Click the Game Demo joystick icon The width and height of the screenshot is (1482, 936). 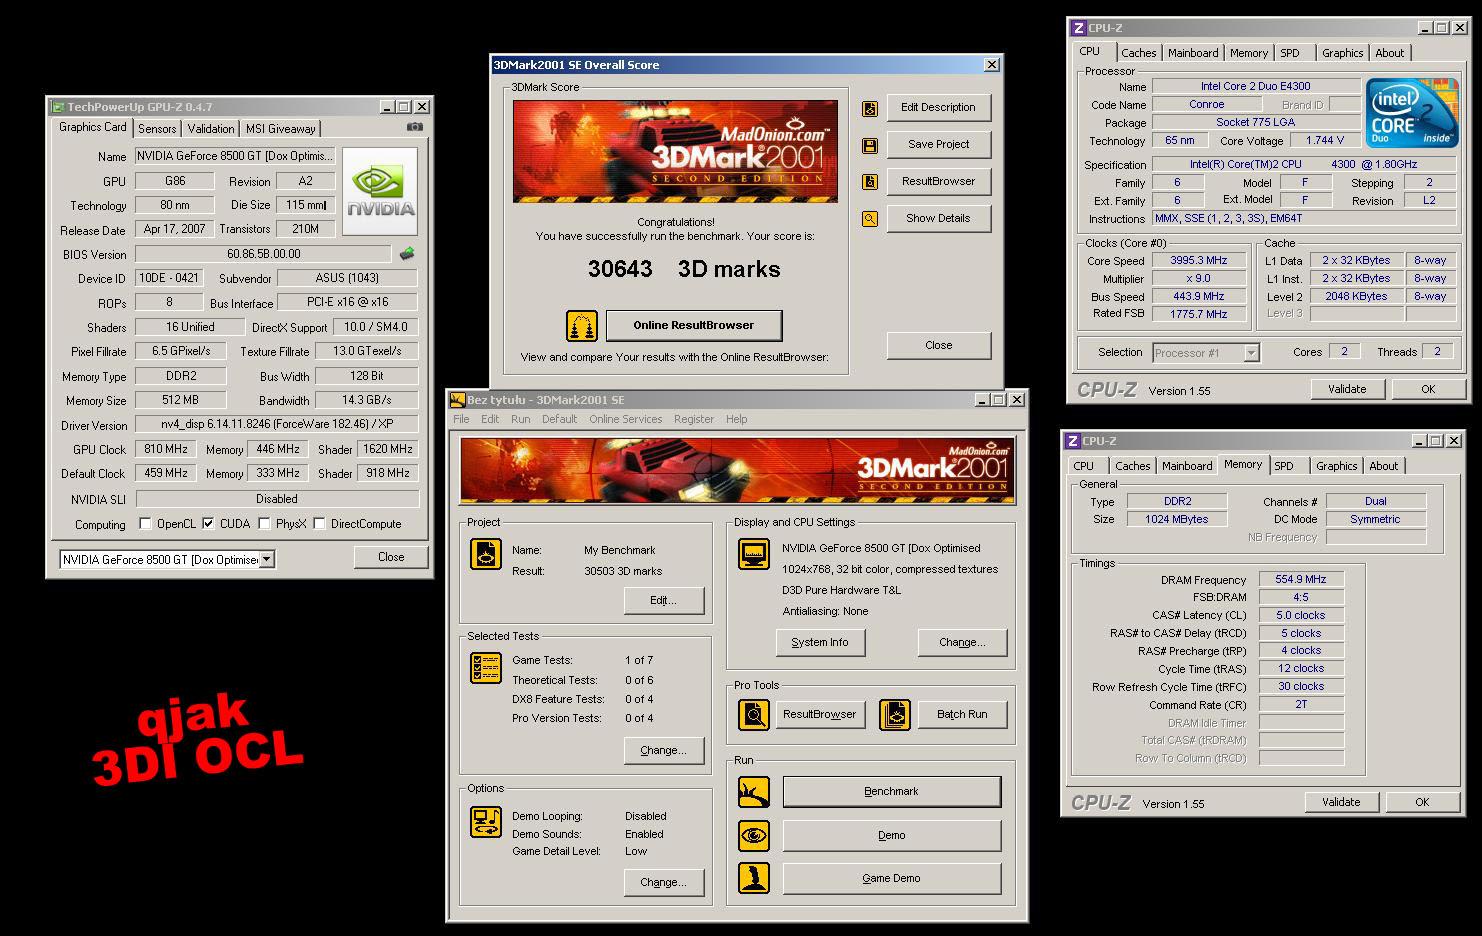[754, 878]
